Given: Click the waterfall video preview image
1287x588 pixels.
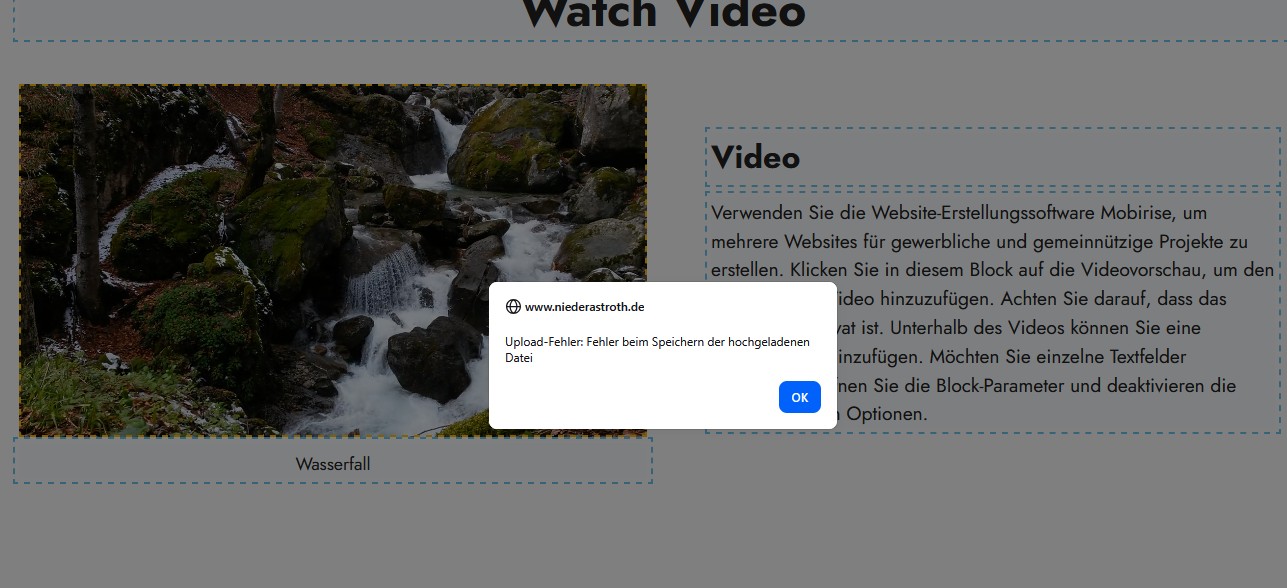Looking at the screenshot, I should (x=333, y=260).
